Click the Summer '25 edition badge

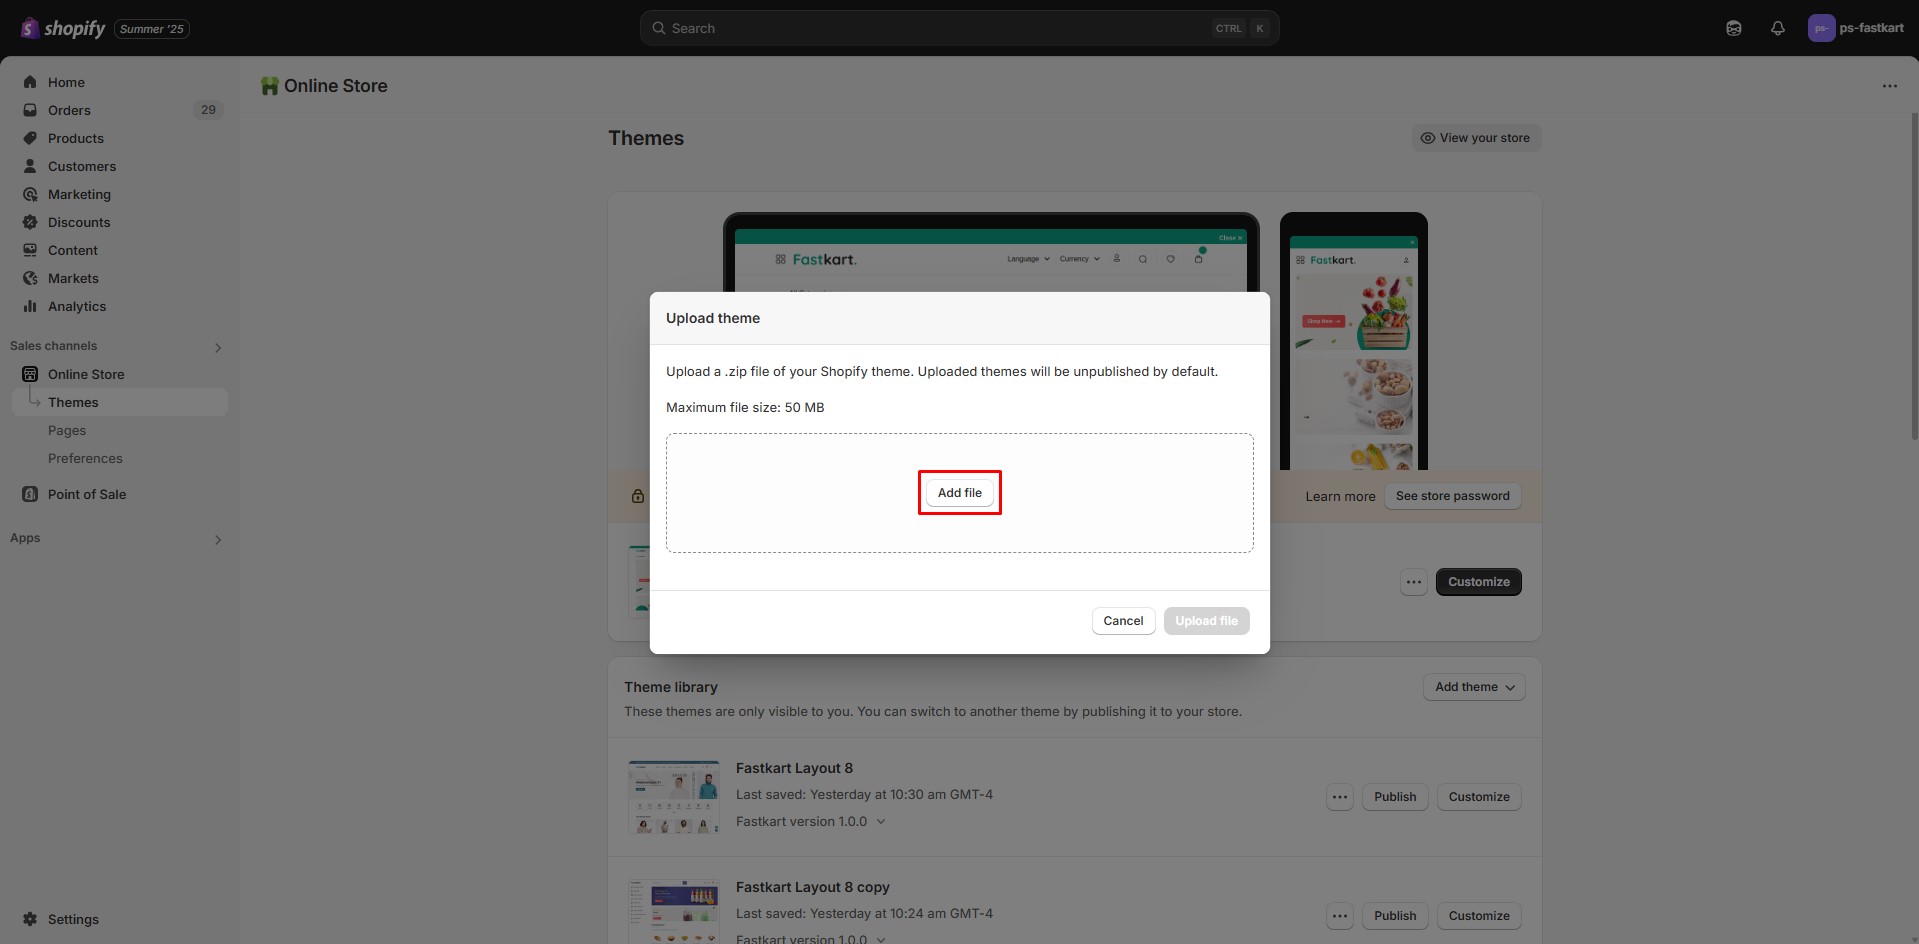tap(152, 29)
